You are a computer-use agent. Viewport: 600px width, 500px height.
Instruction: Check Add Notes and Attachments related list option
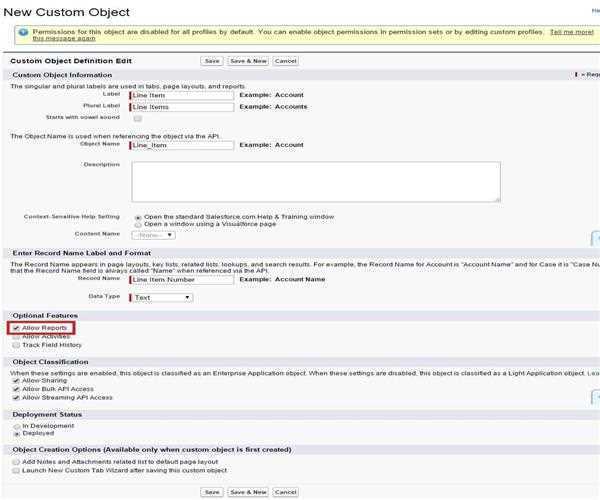(x=15, y=461)
